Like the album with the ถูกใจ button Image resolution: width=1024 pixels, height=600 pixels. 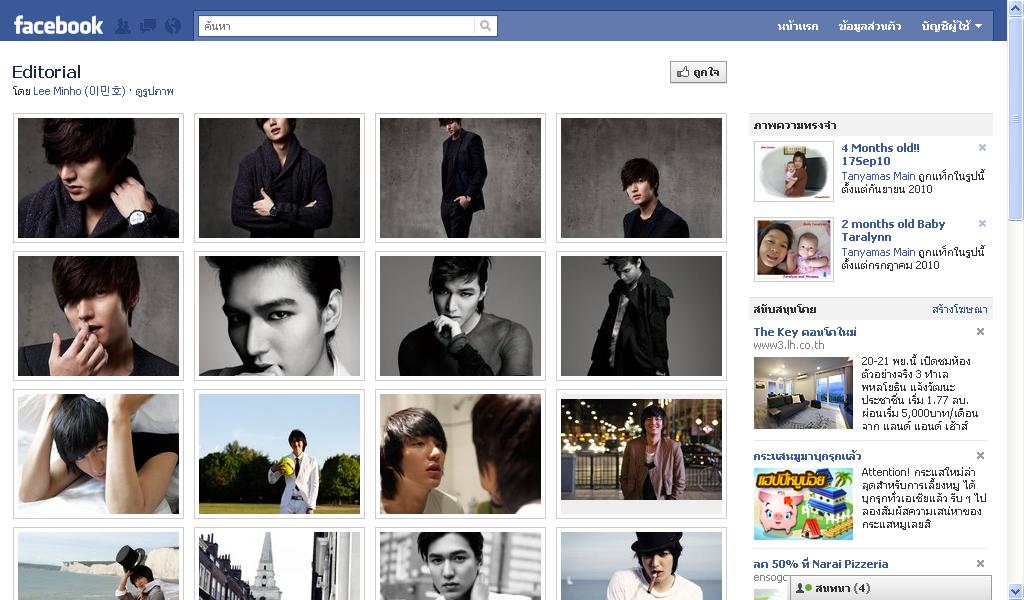698,72
